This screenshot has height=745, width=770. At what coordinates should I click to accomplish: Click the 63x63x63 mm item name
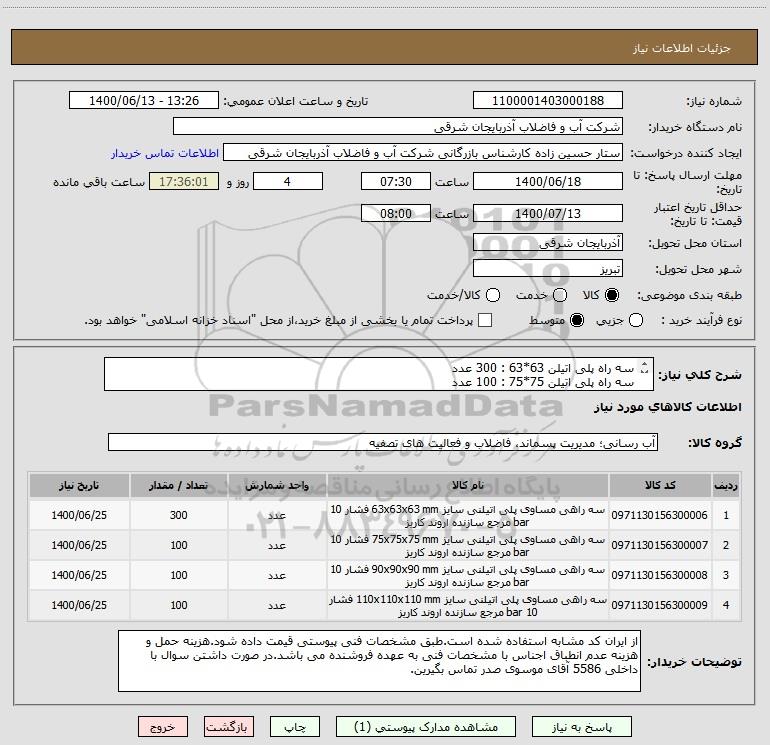[468, 516]
